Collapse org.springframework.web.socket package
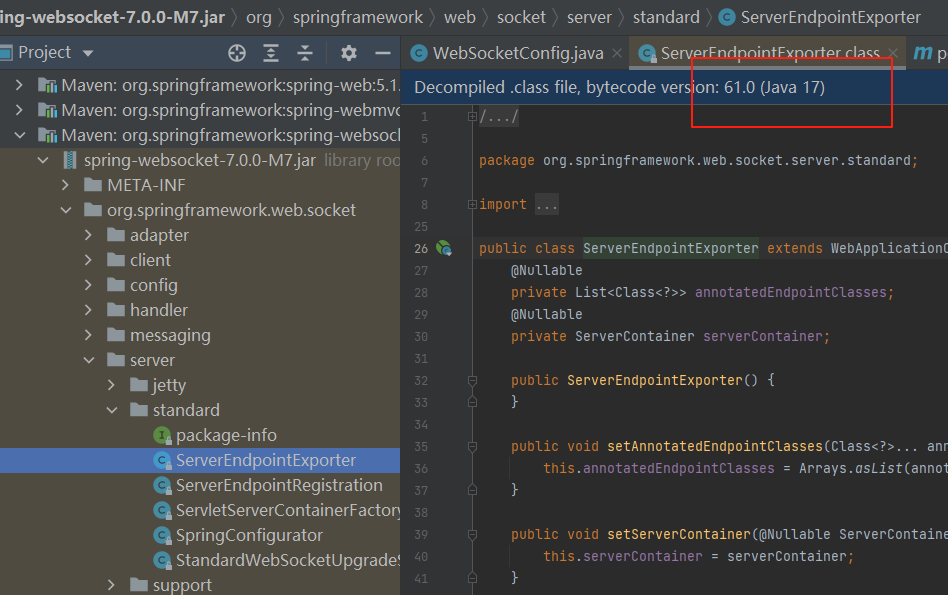948x595 pixels. 66,210
